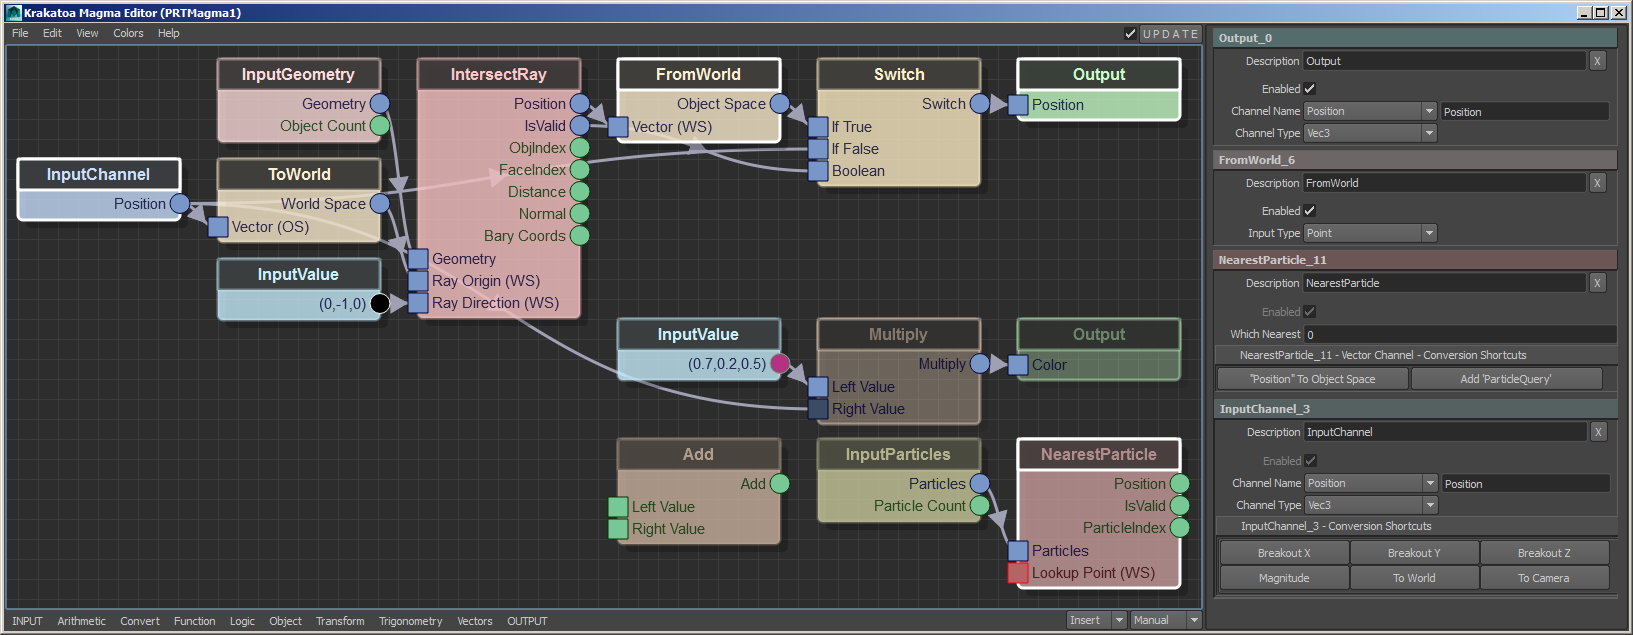Toggle Enabled checkbox for Output_0

pyautogui.click(x=1310, y=89)
